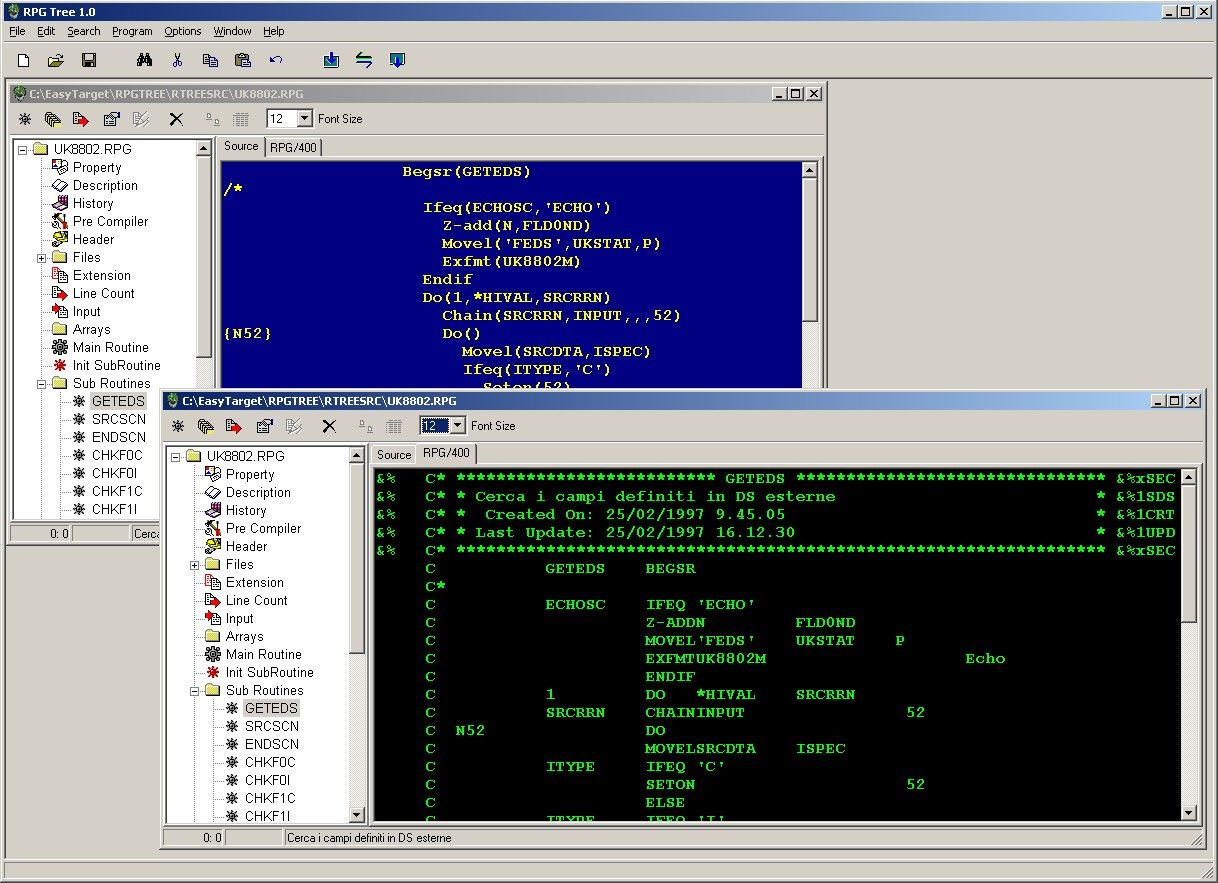The width and height of the screenshot is (1218, 883).
Task: Expand the Files node in blue-code window tree
Action: point(42,258)
